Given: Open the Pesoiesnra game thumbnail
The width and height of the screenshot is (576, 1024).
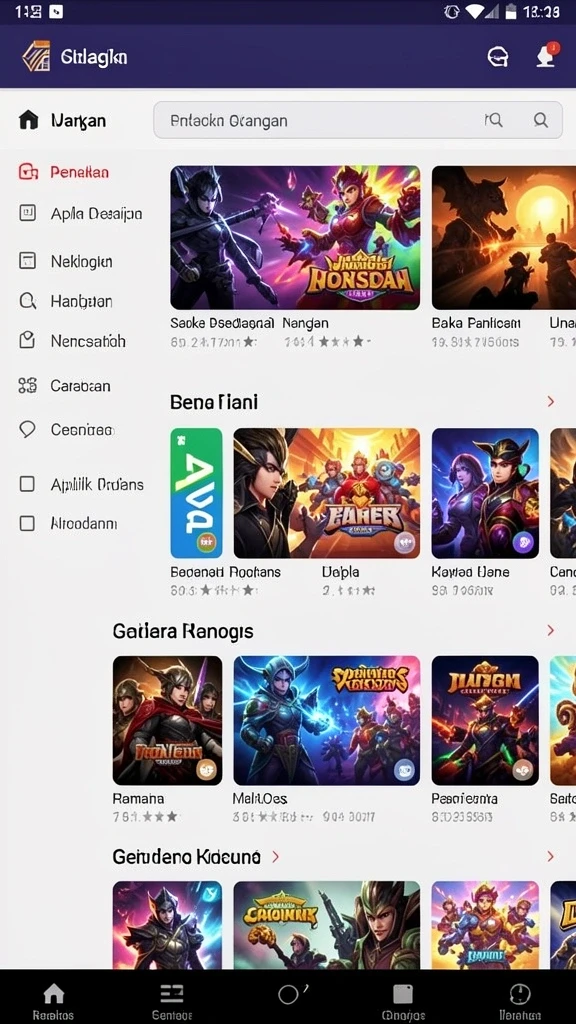Looking at the screenshot, I should coord(485,720).
